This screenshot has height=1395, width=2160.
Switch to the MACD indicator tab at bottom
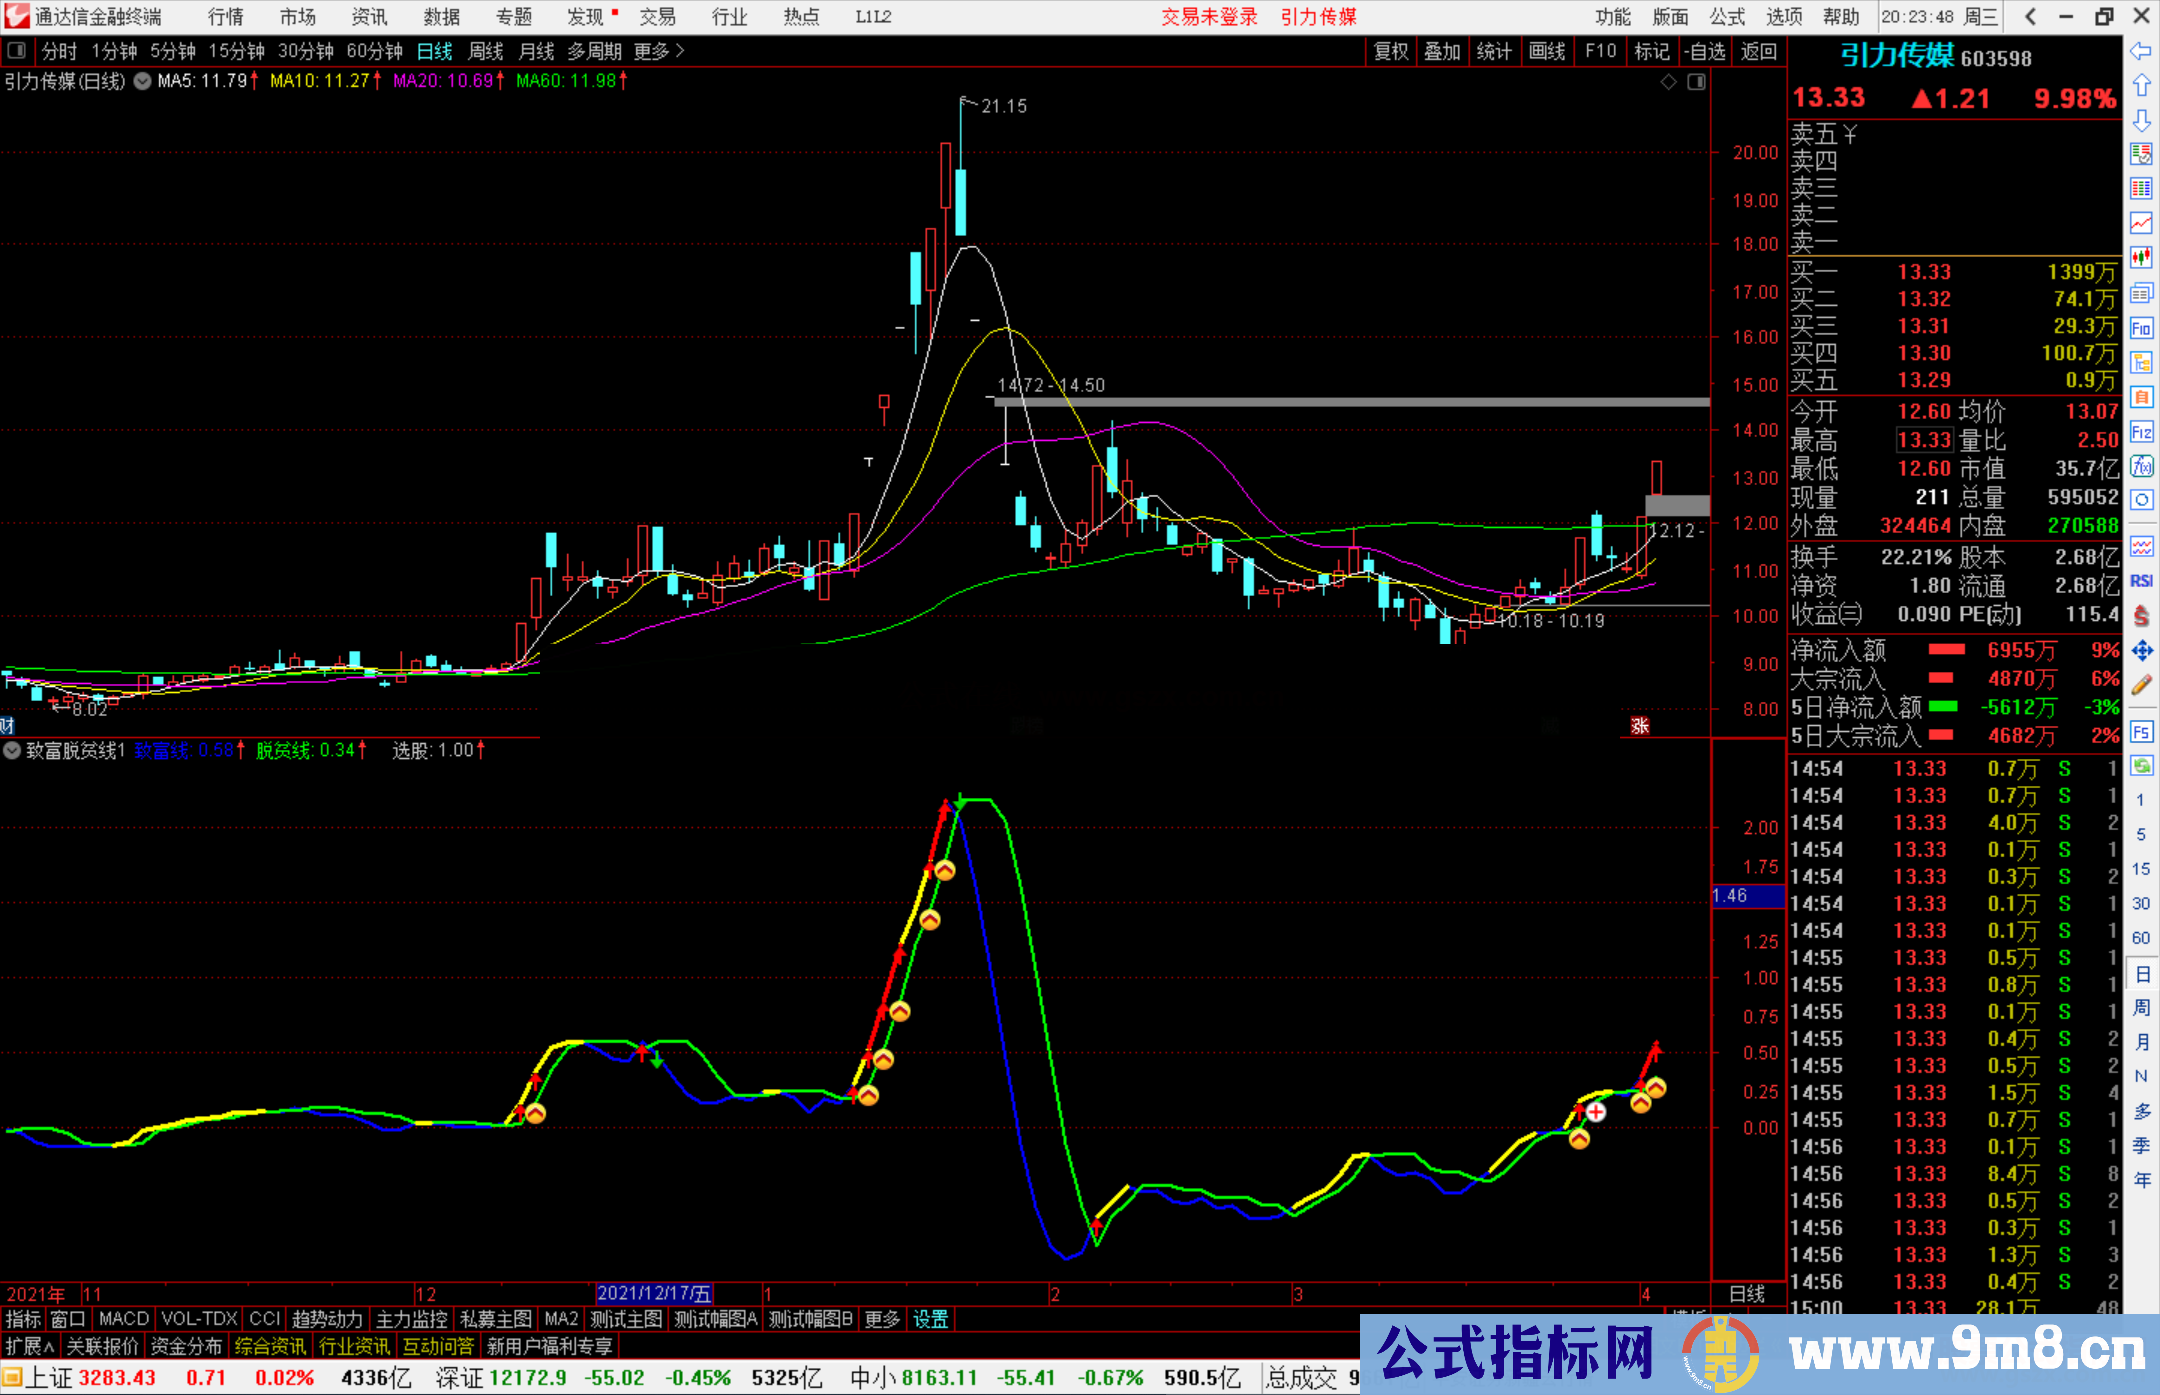pos(122,1319)
